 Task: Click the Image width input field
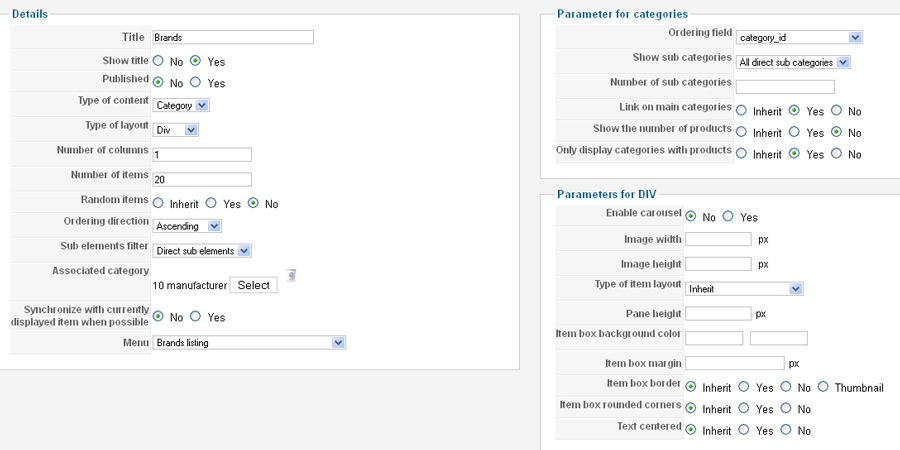(x=718, y=239)
